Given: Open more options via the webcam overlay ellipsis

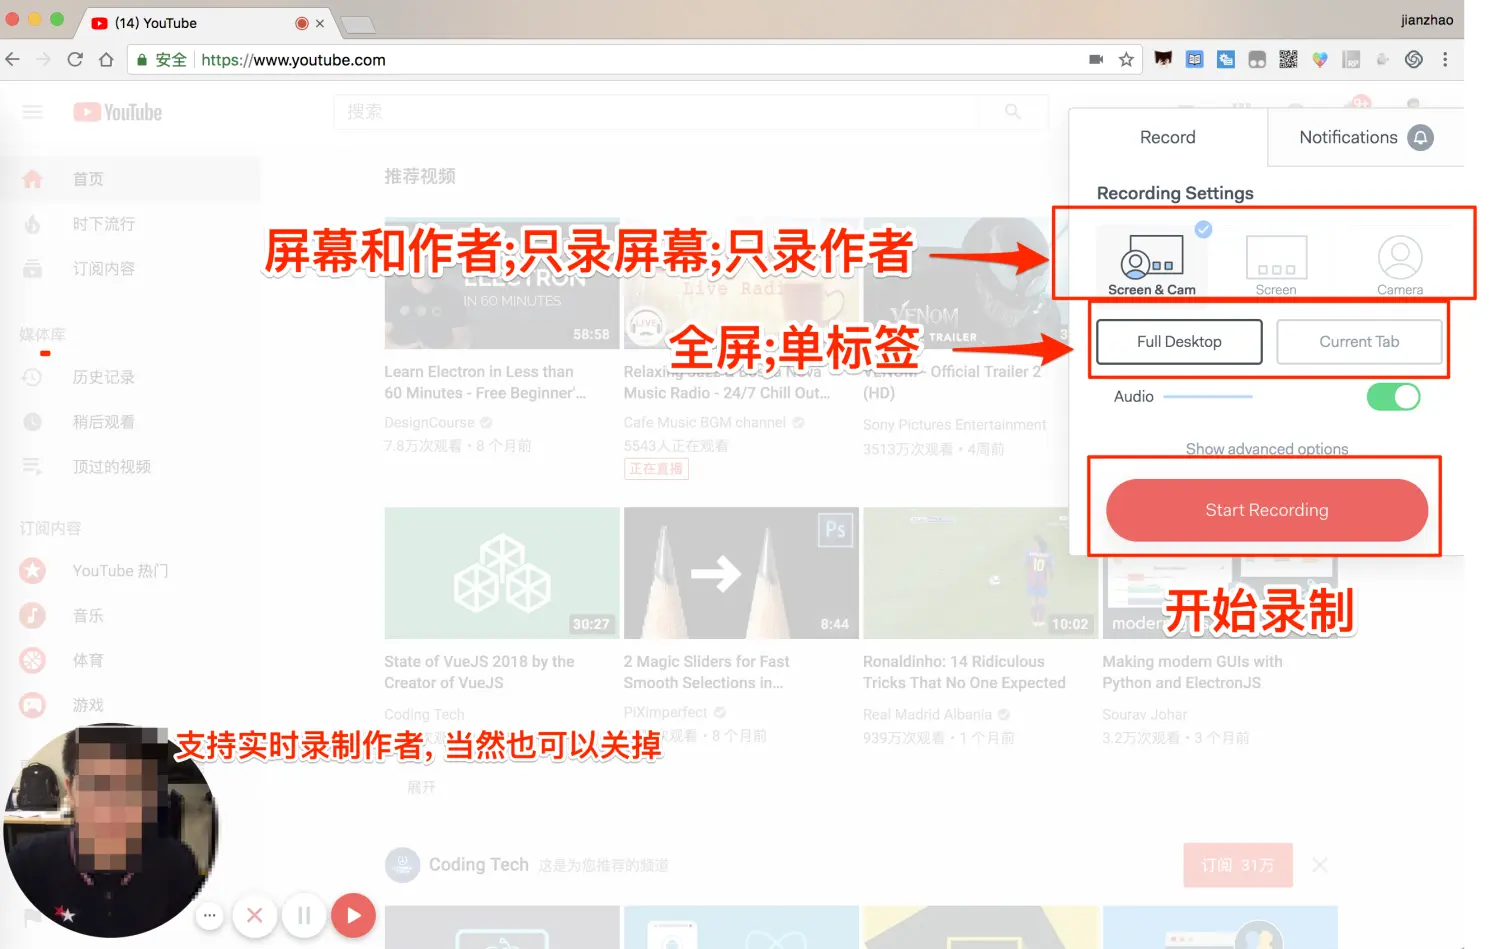Looking at the screenshot, I should pyautogui.click(x=209, y=915).
